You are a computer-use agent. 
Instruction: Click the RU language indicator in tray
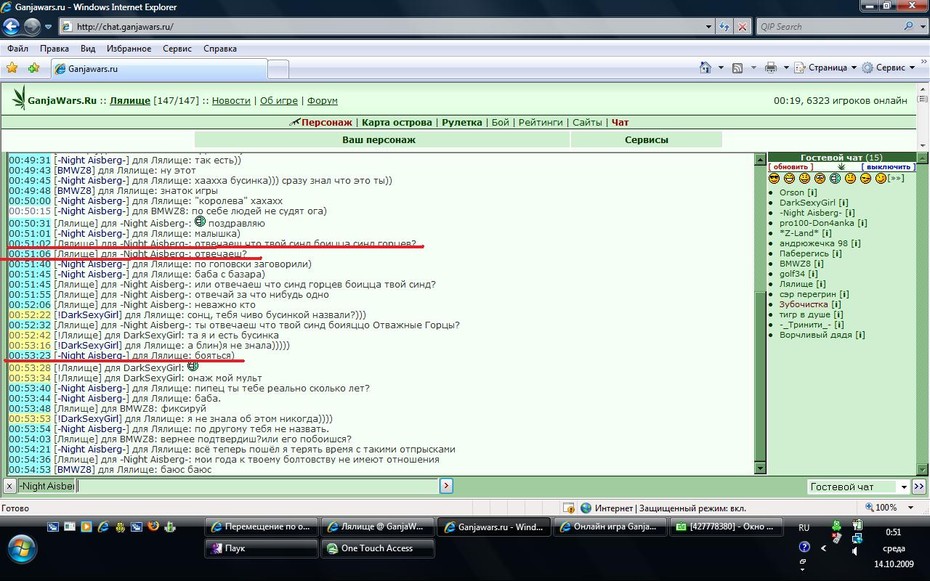(804, 527)
